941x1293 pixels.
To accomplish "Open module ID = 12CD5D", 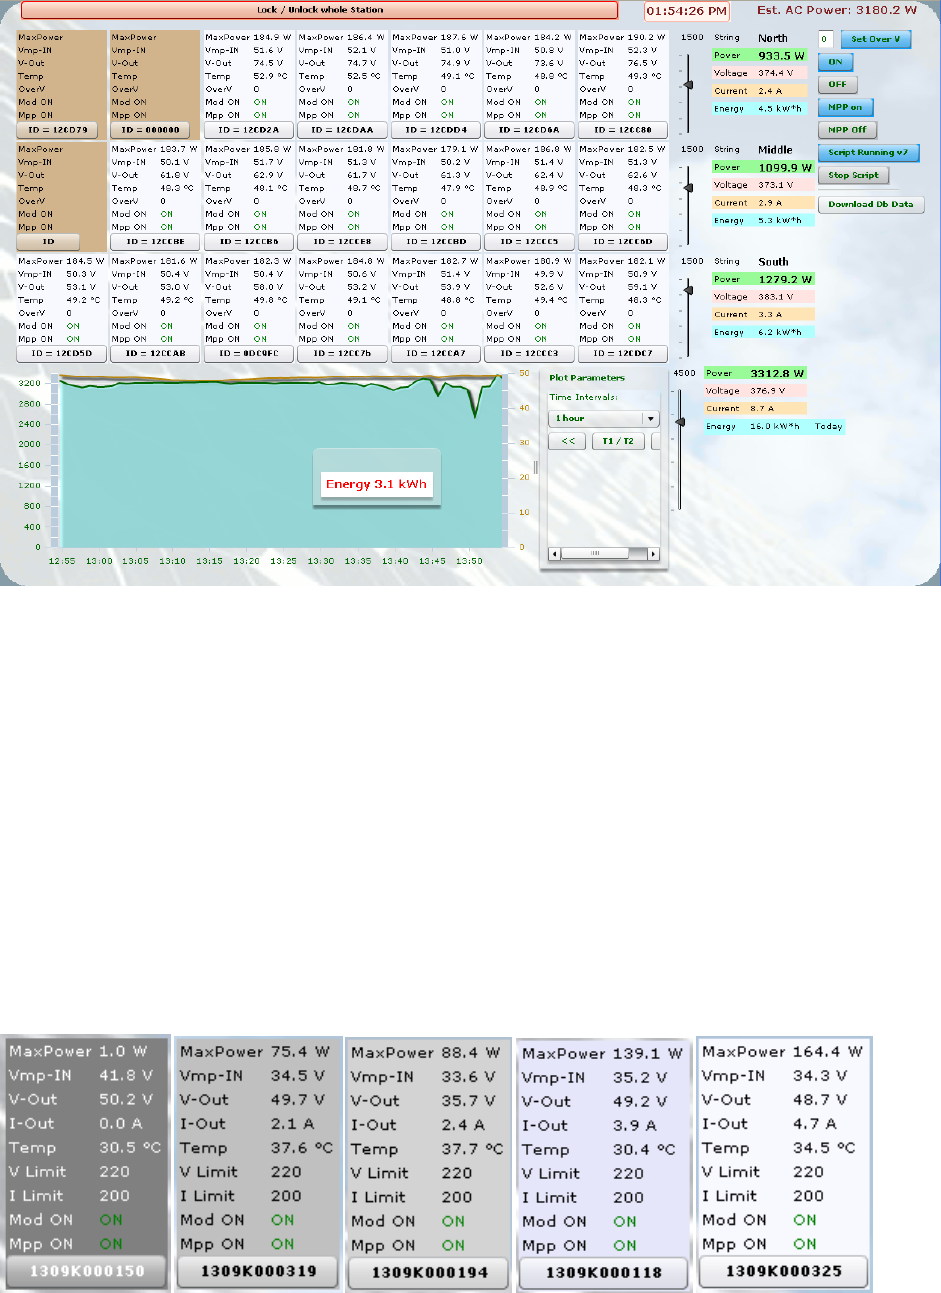I will tap(59, 353).
